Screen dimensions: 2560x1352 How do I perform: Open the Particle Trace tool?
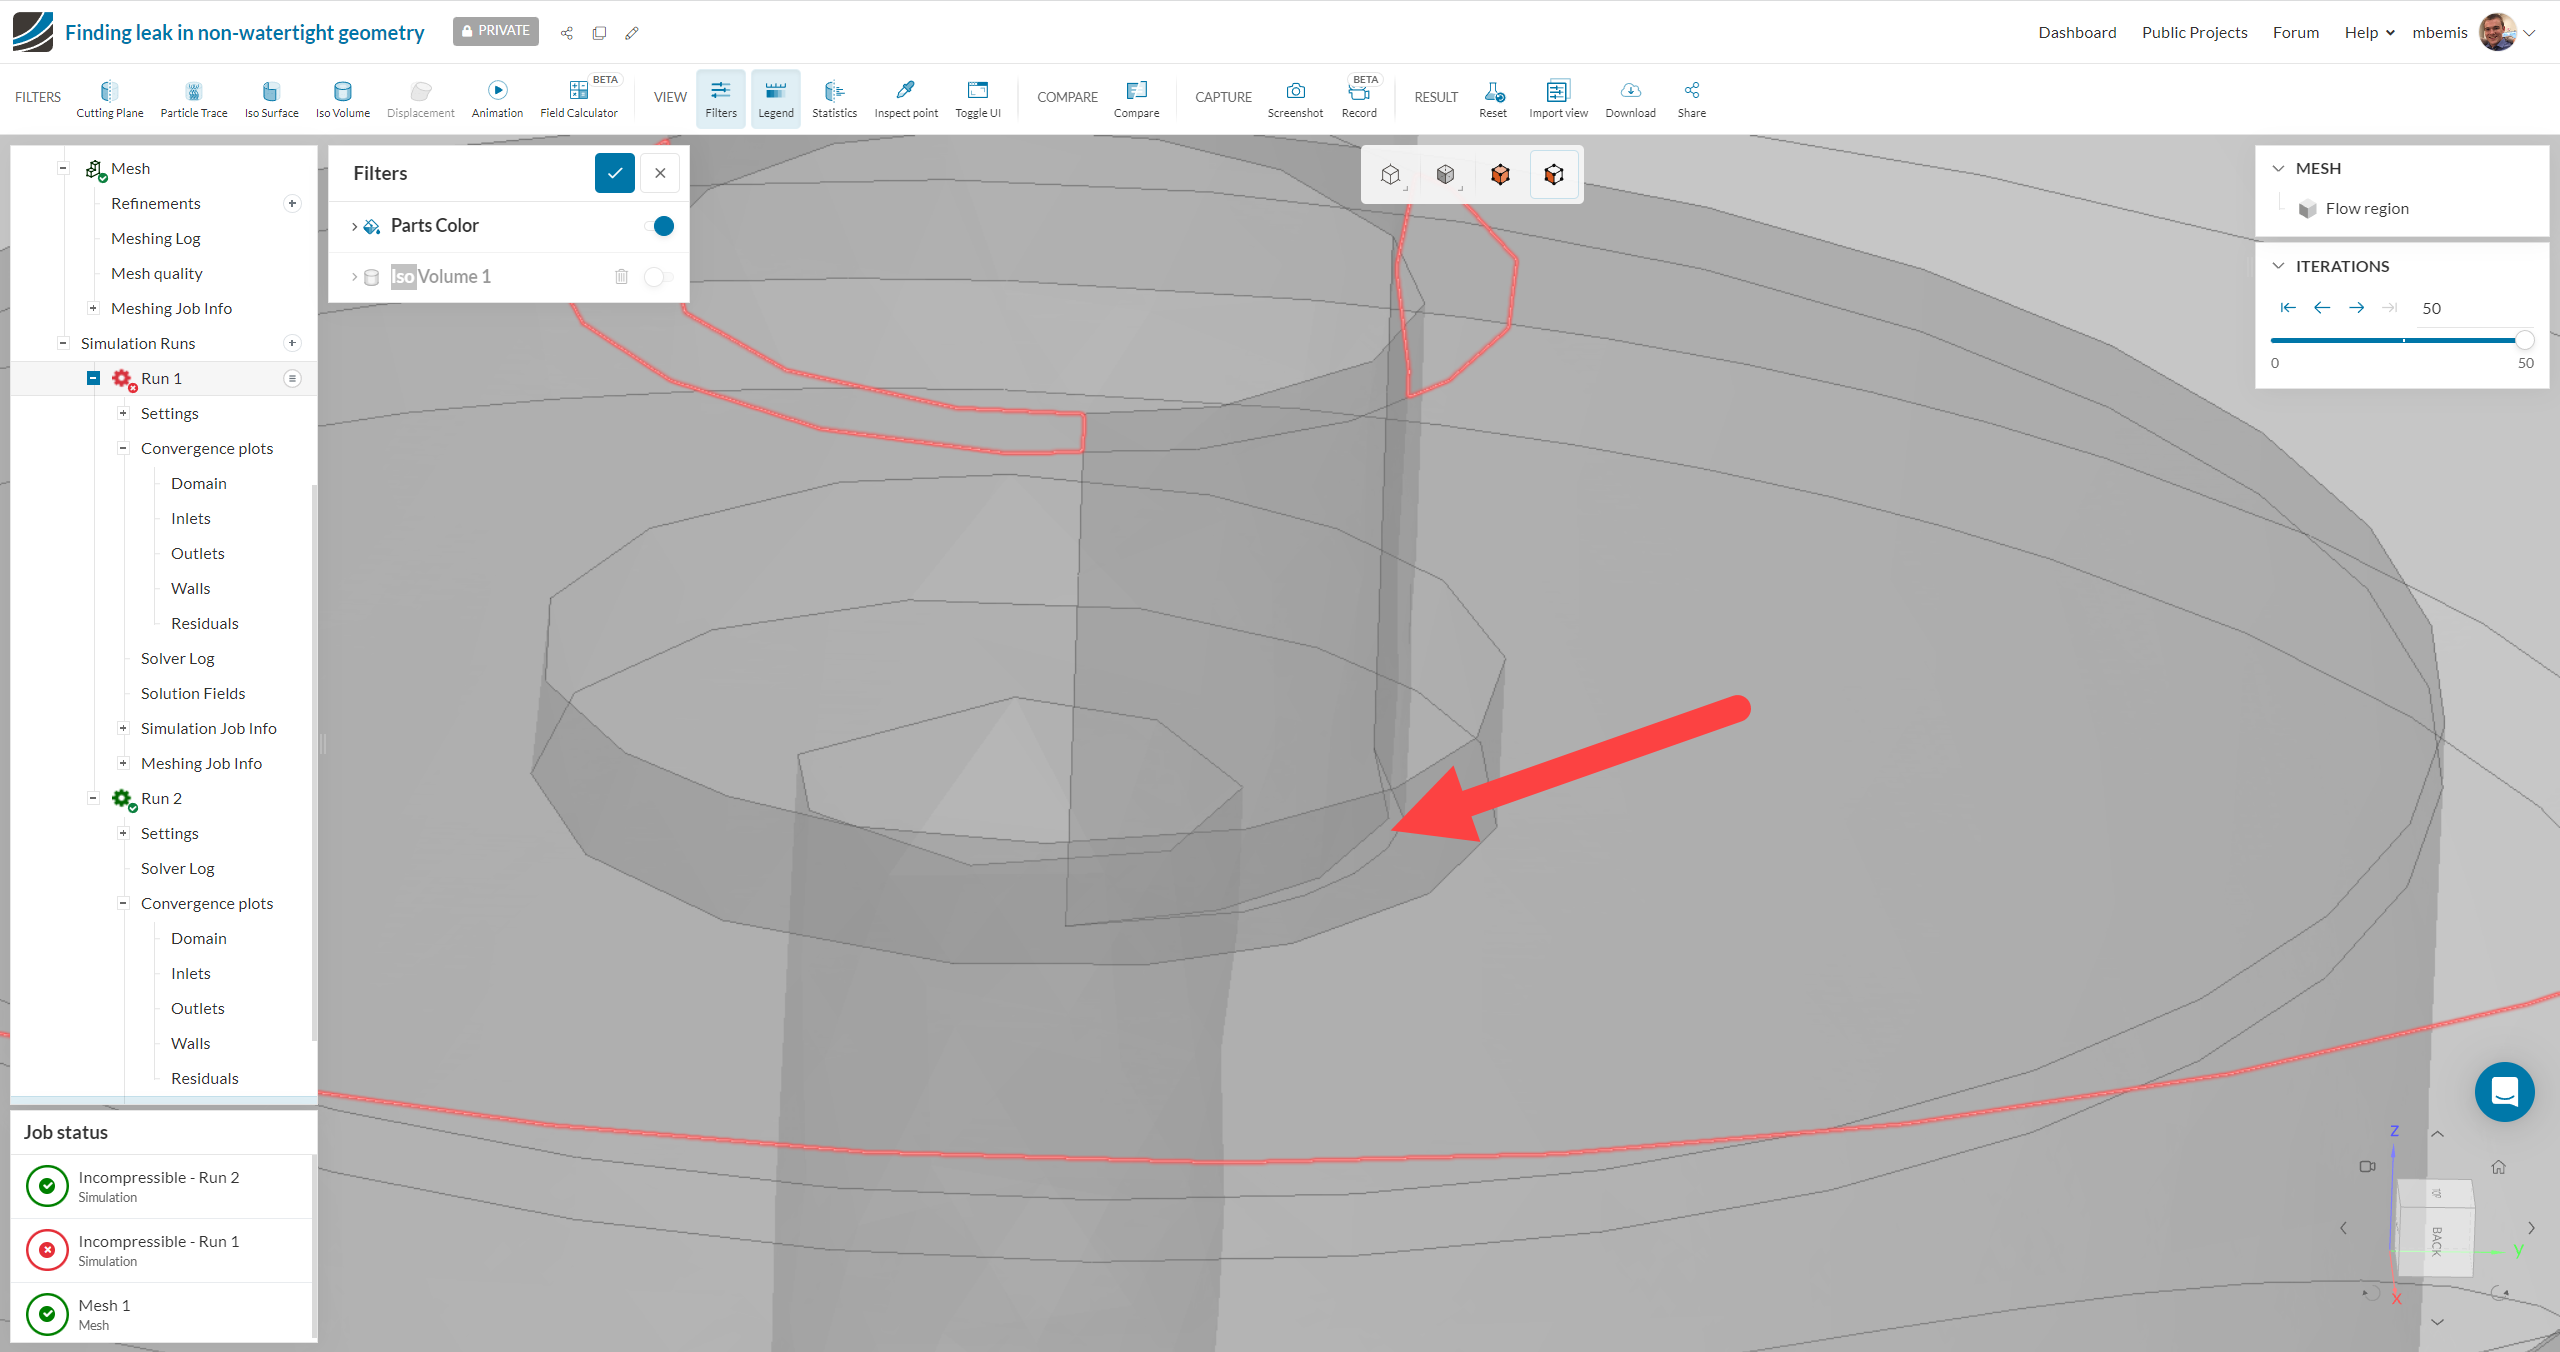(193, 97)
